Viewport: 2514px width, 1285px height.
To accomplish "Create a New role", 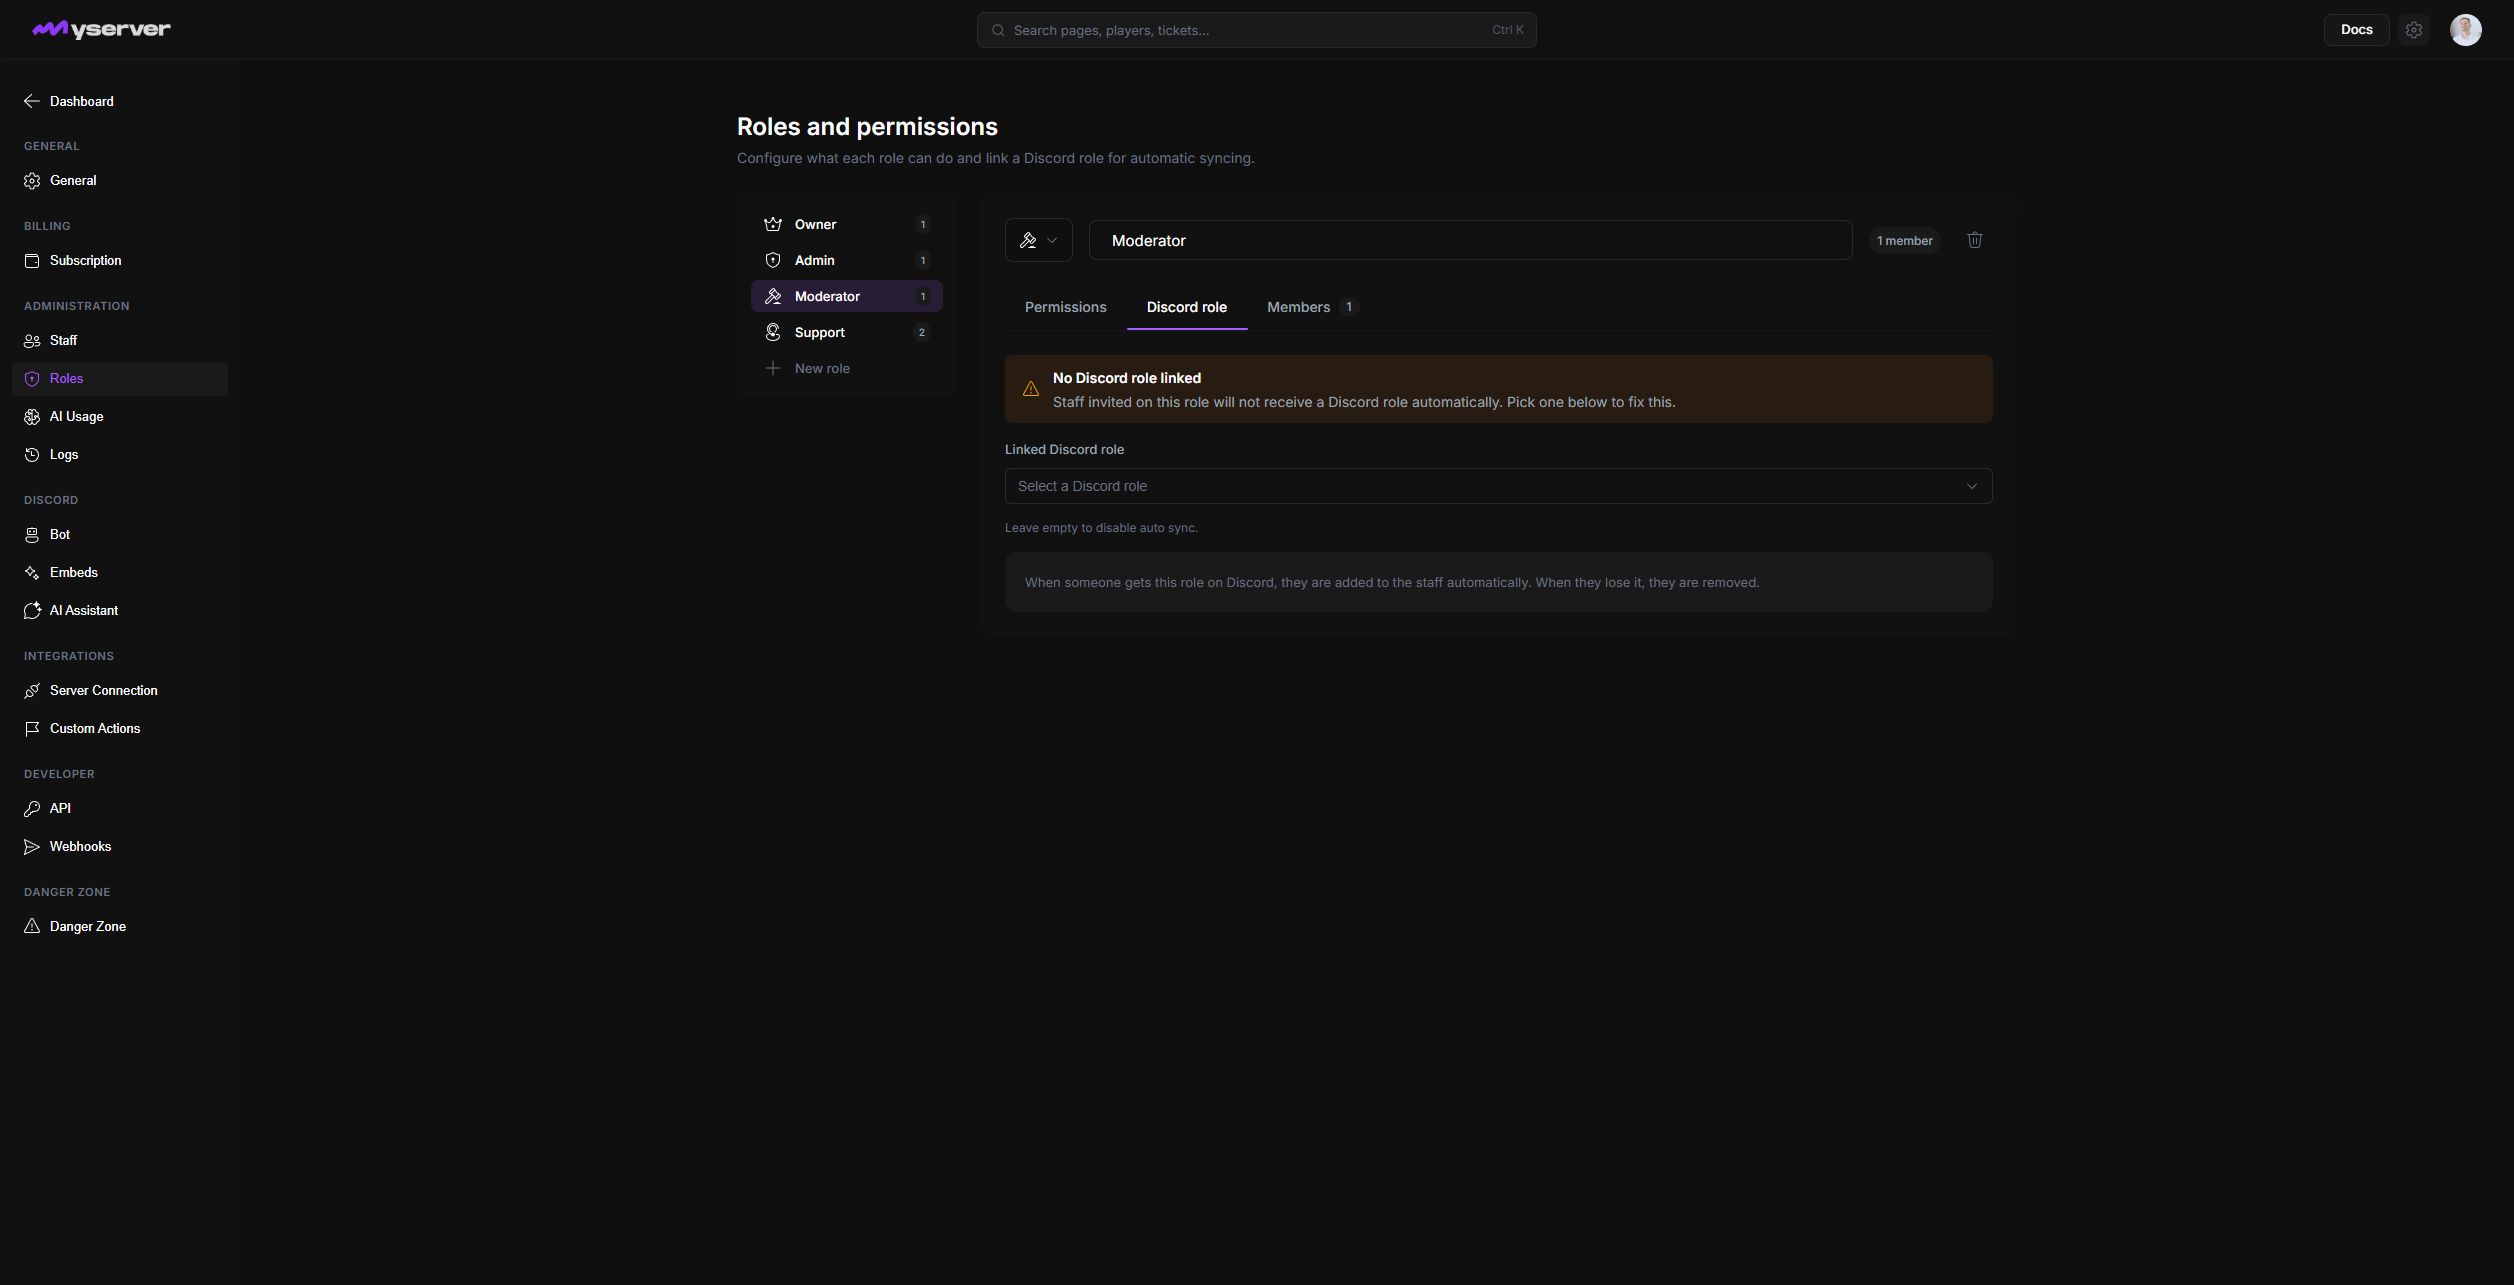I will [x=846, y=368].
